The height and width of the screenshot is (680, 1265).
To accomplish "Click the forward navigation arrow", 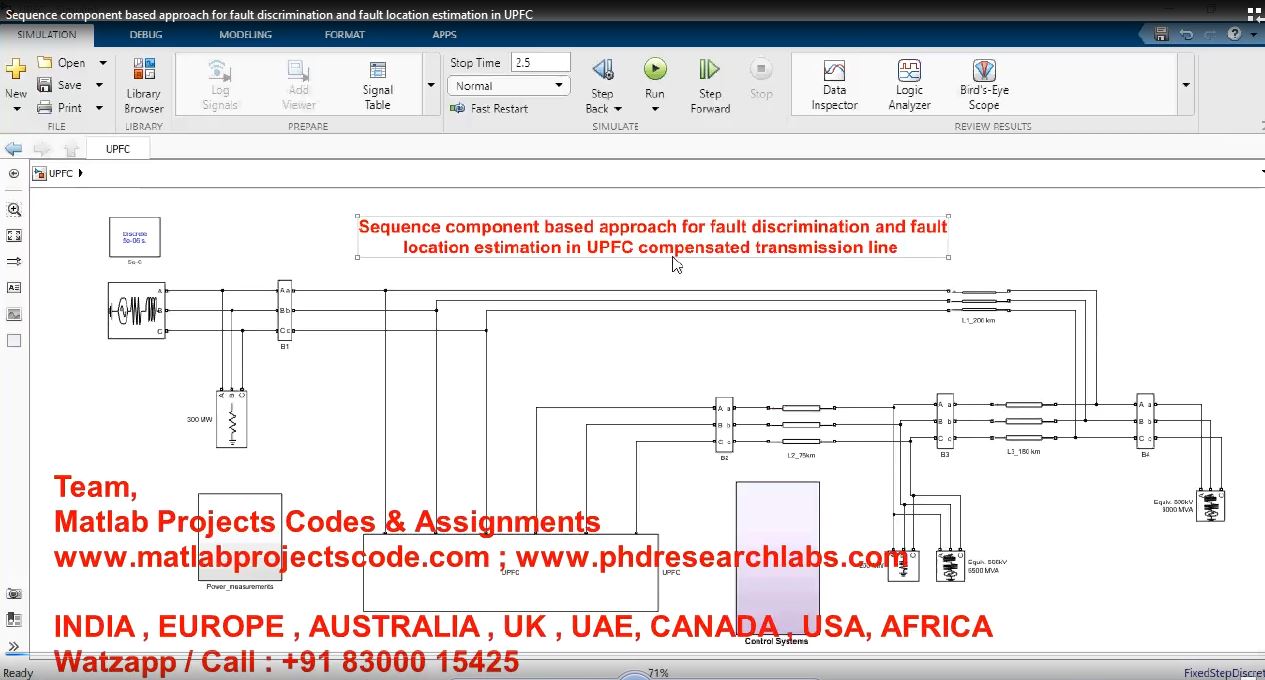I will [x=43, y=149].
